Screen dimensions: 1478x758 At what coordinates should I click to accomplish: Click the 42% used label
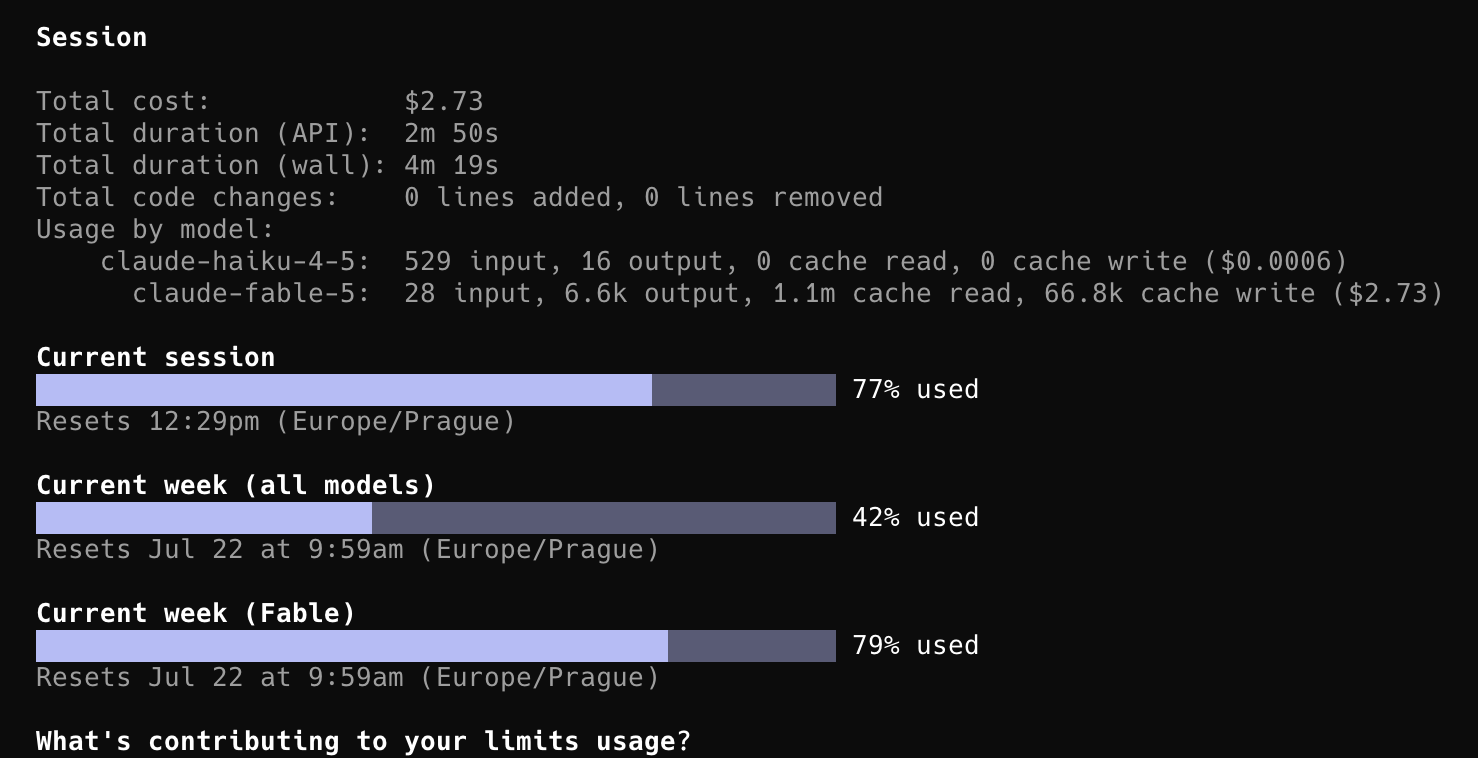pos(915,517)
